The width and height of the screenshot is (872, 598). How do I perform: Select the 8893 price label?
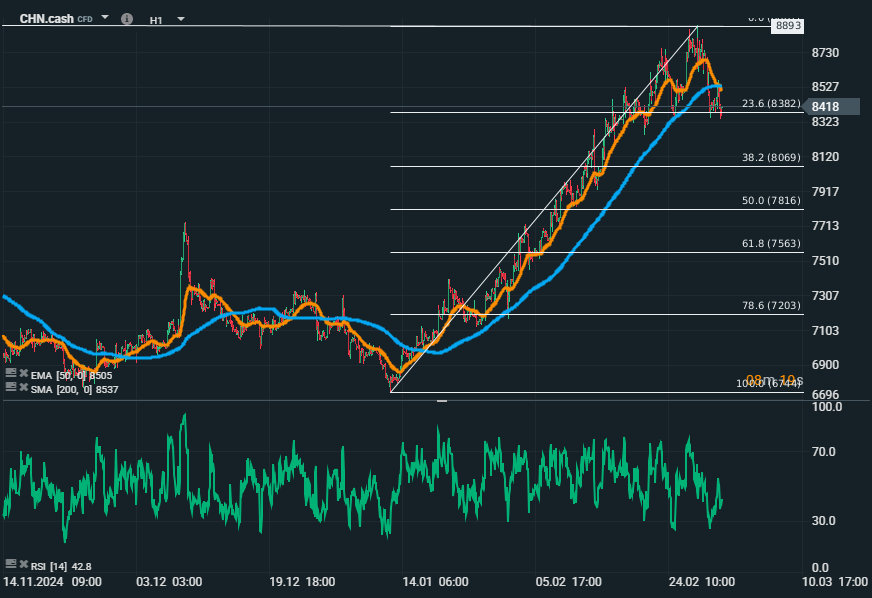(787, 26)
